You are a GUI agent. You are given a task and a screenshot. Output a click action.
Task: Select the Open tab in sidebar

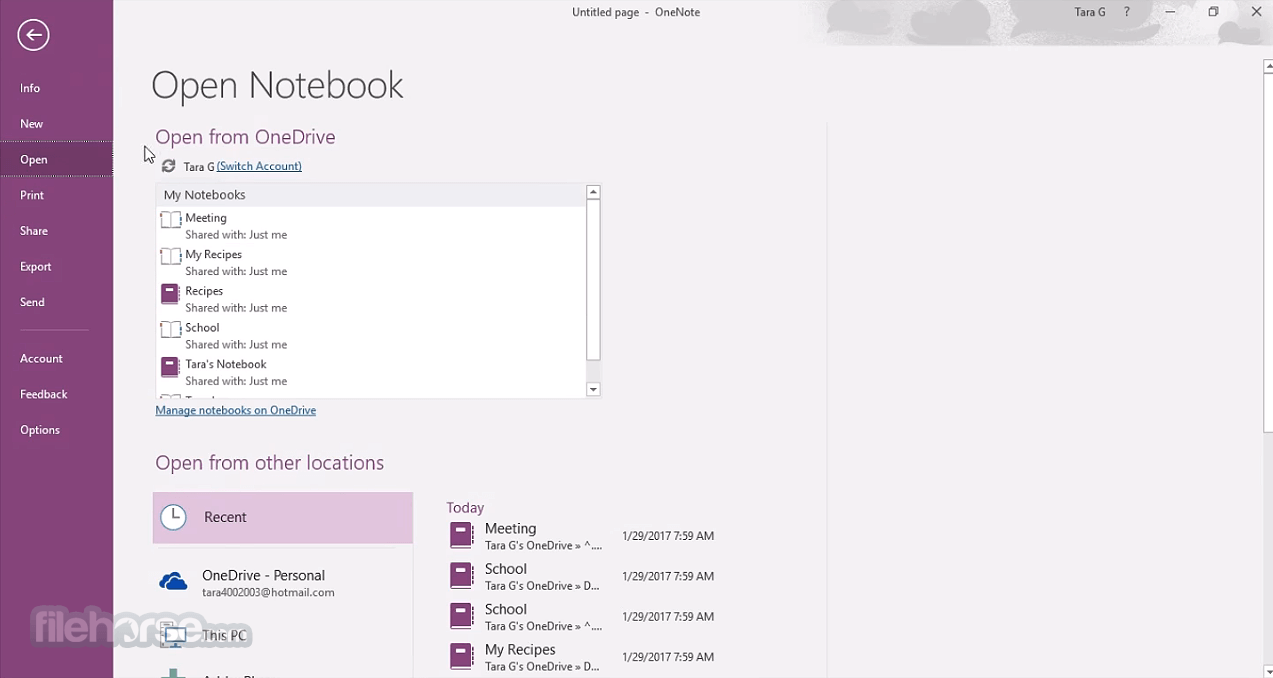pos(56,160)
